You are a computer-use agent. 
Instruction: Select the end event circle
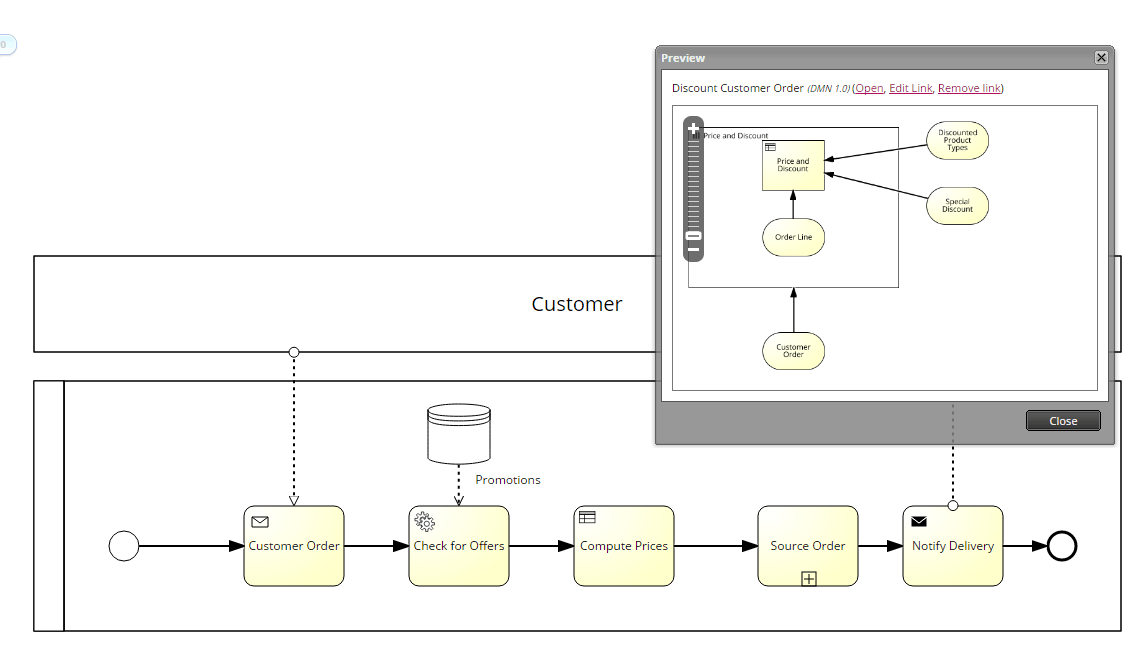tap(1062, 546)
